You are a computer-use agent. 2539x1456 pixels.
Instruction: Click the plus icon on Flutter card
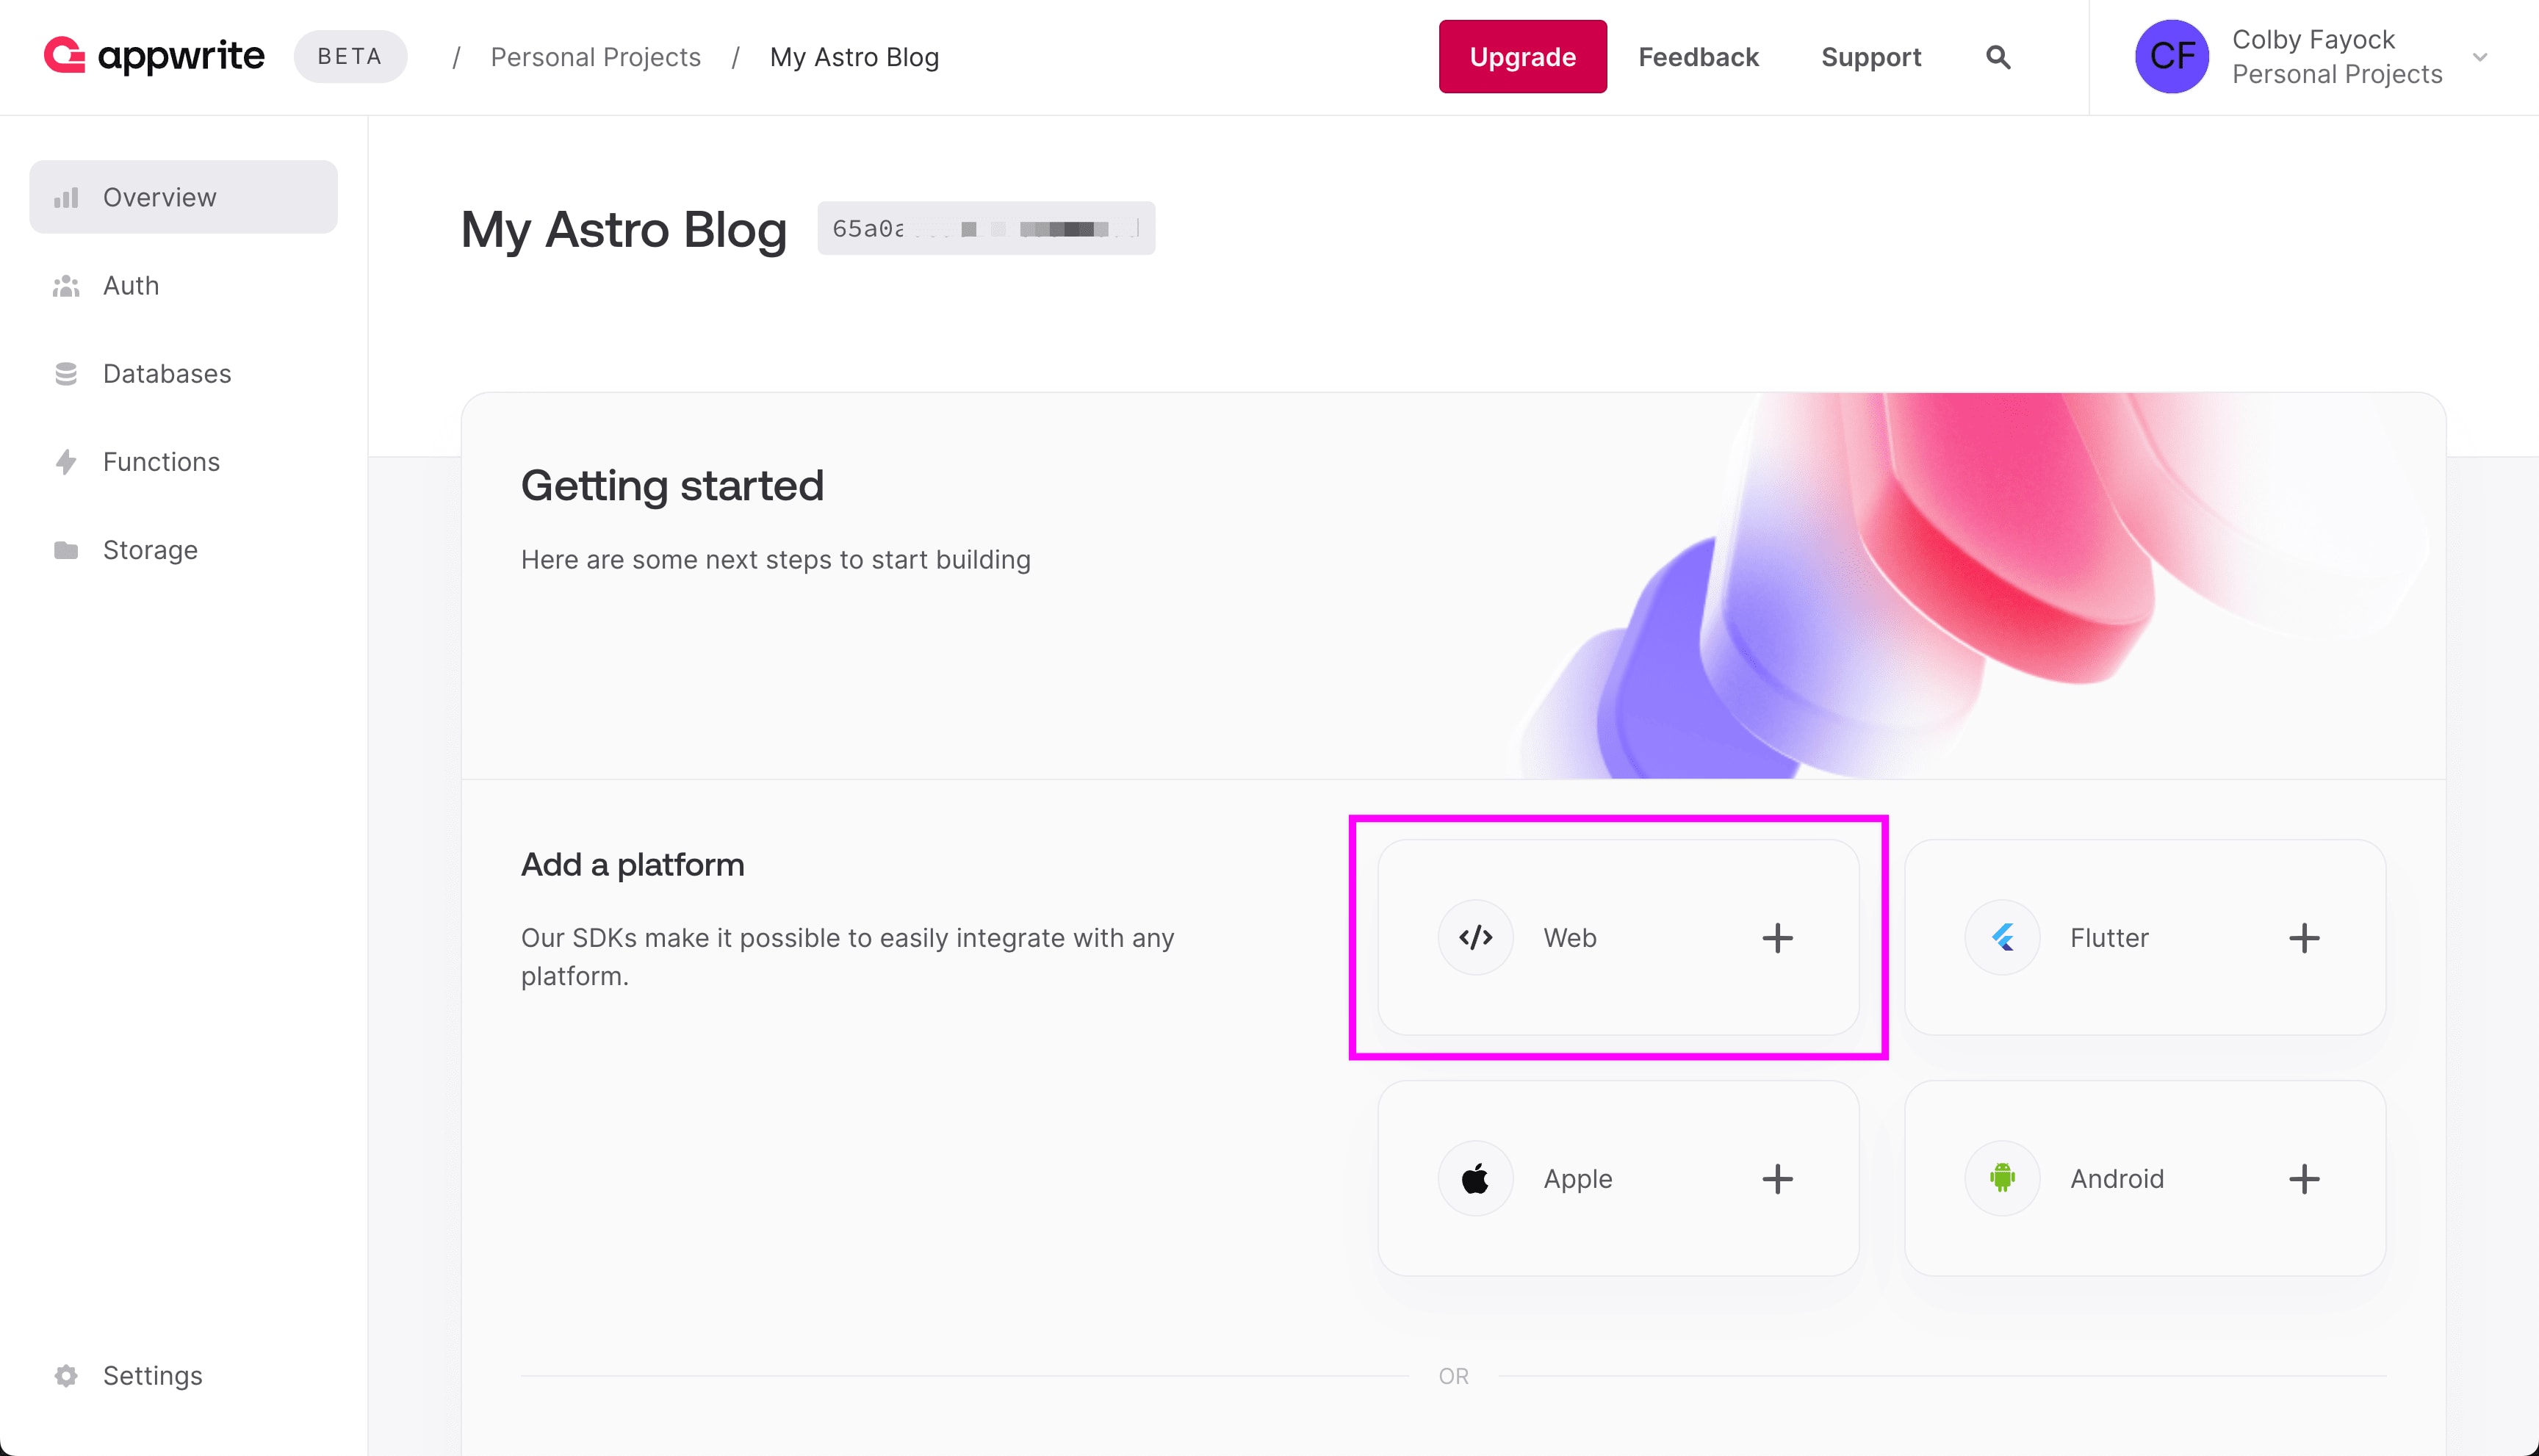[2304, 937]
